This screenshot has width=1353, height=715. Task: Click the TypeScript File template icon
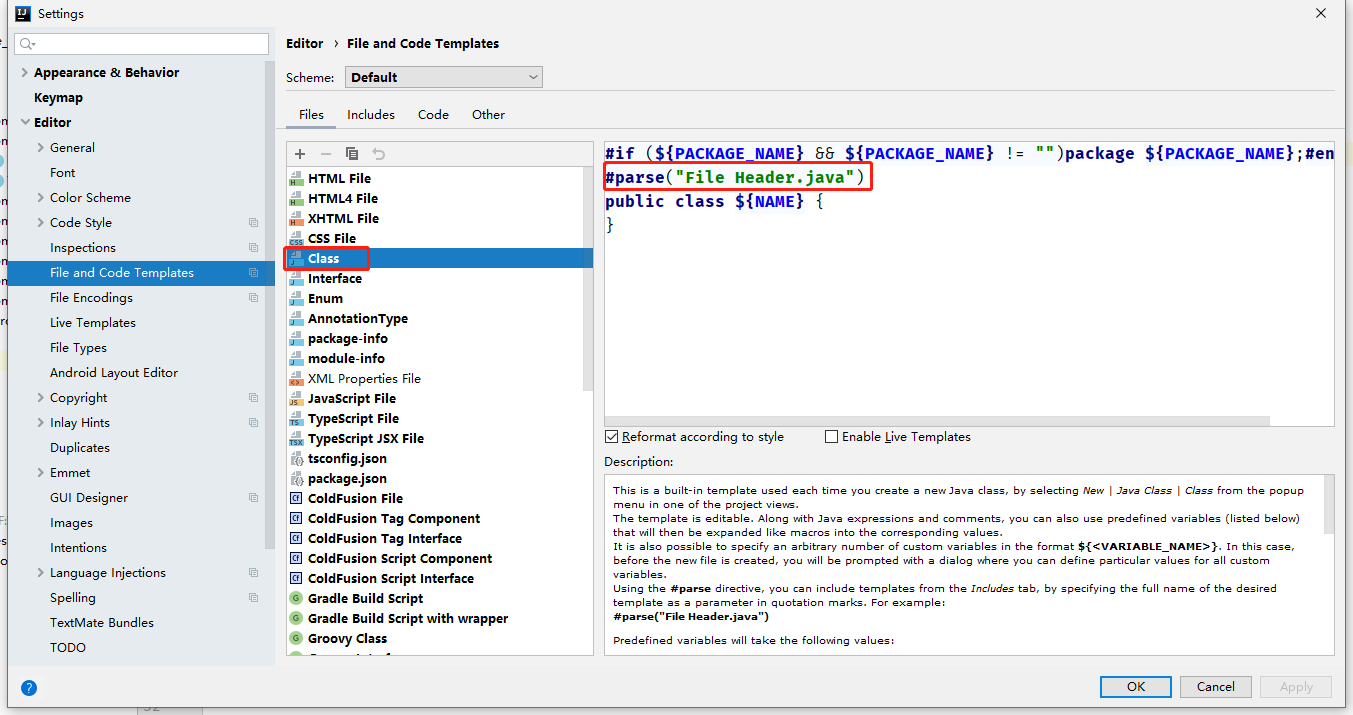[x=296, y=419]
